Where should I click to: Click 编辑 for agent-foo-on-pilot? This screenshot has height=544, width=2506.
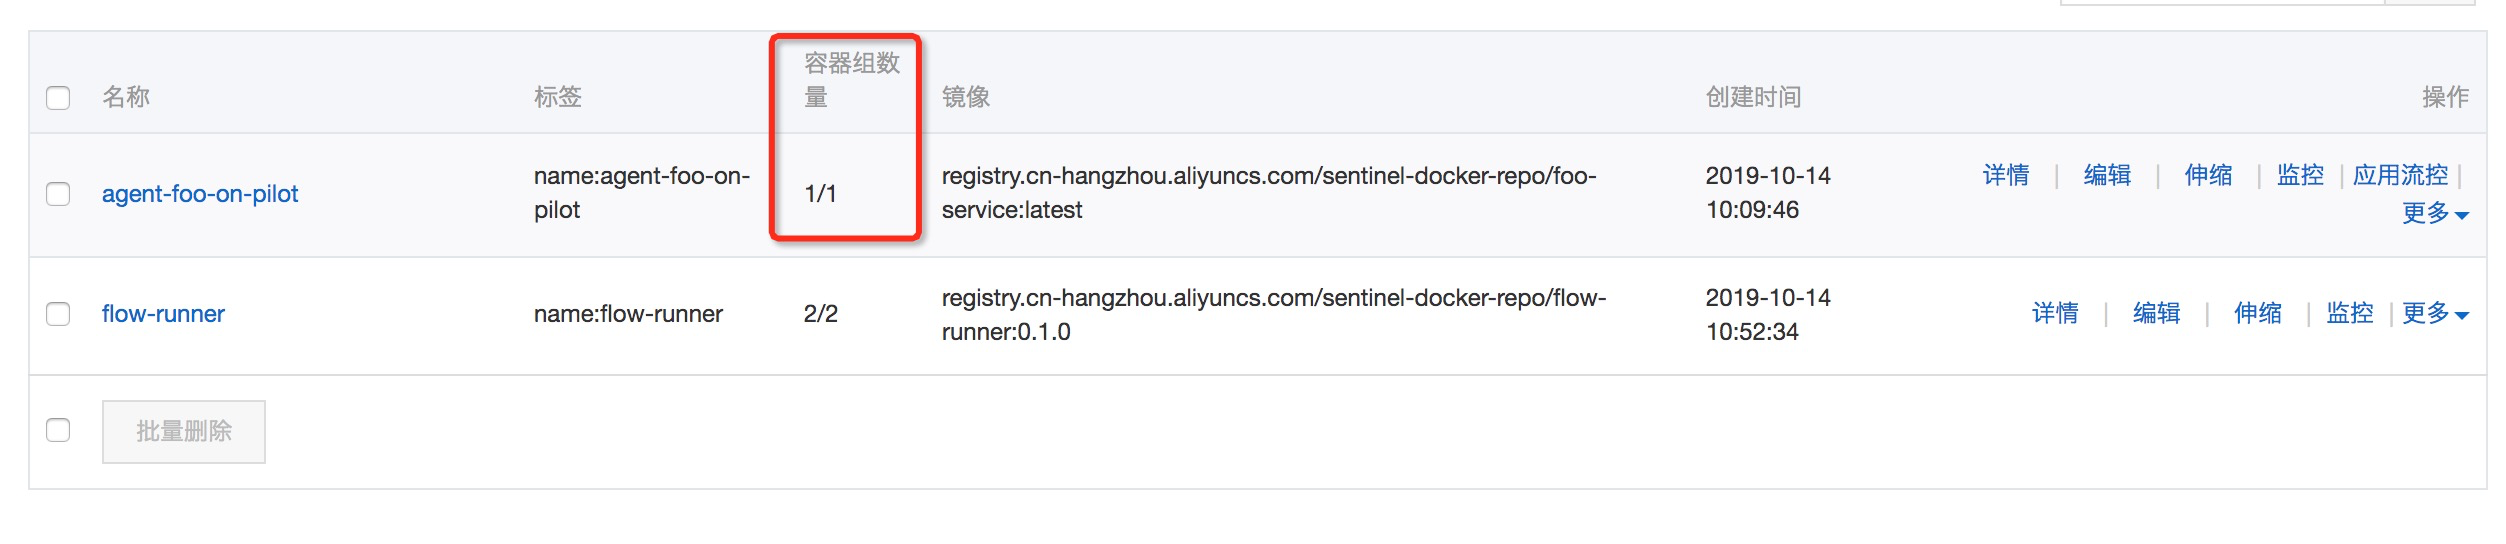point(2107,176)
